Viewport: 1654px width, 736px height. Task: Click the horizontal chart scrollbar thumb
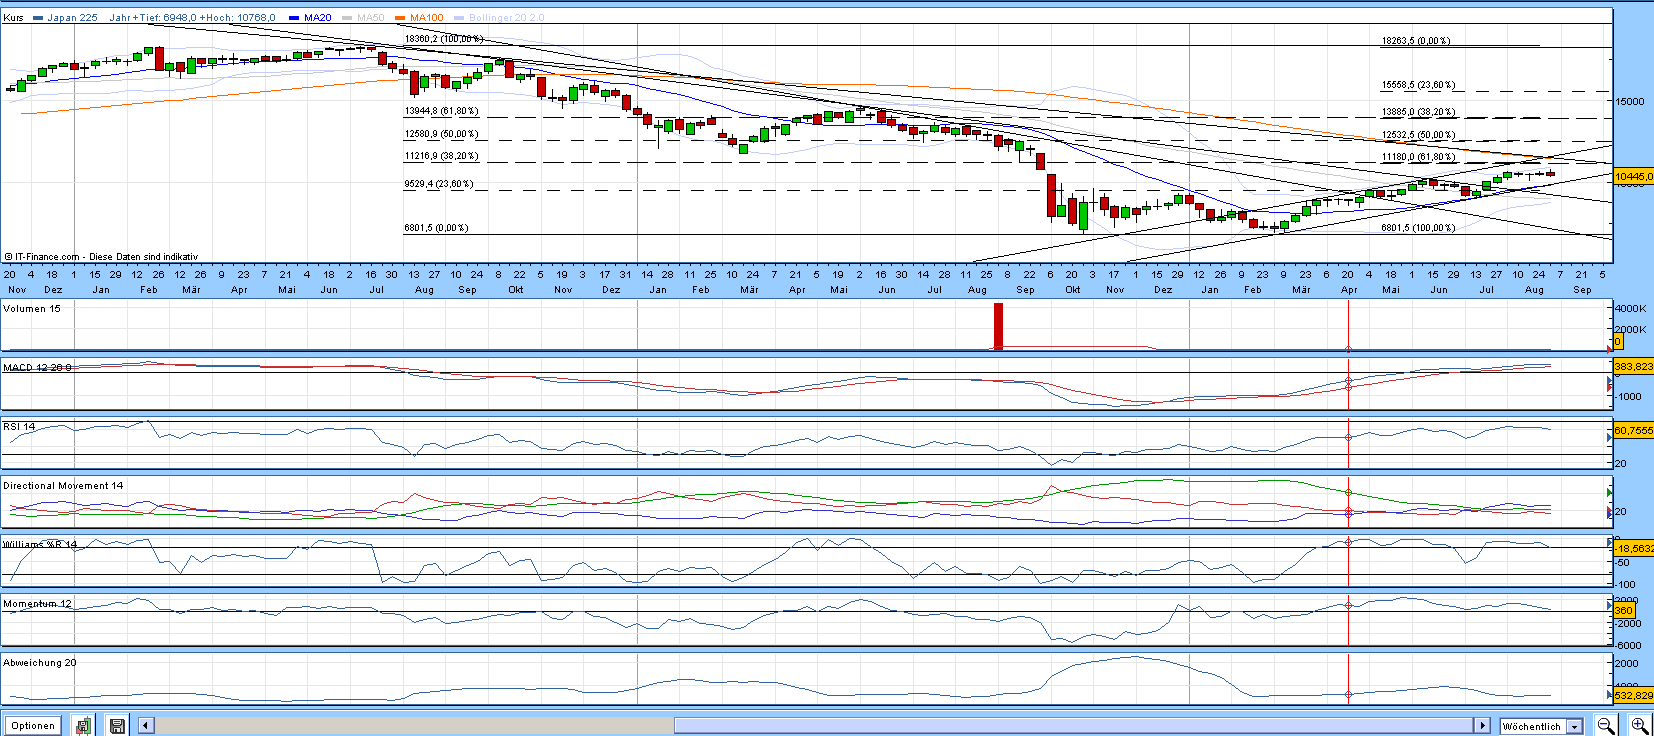(1074, 726)
